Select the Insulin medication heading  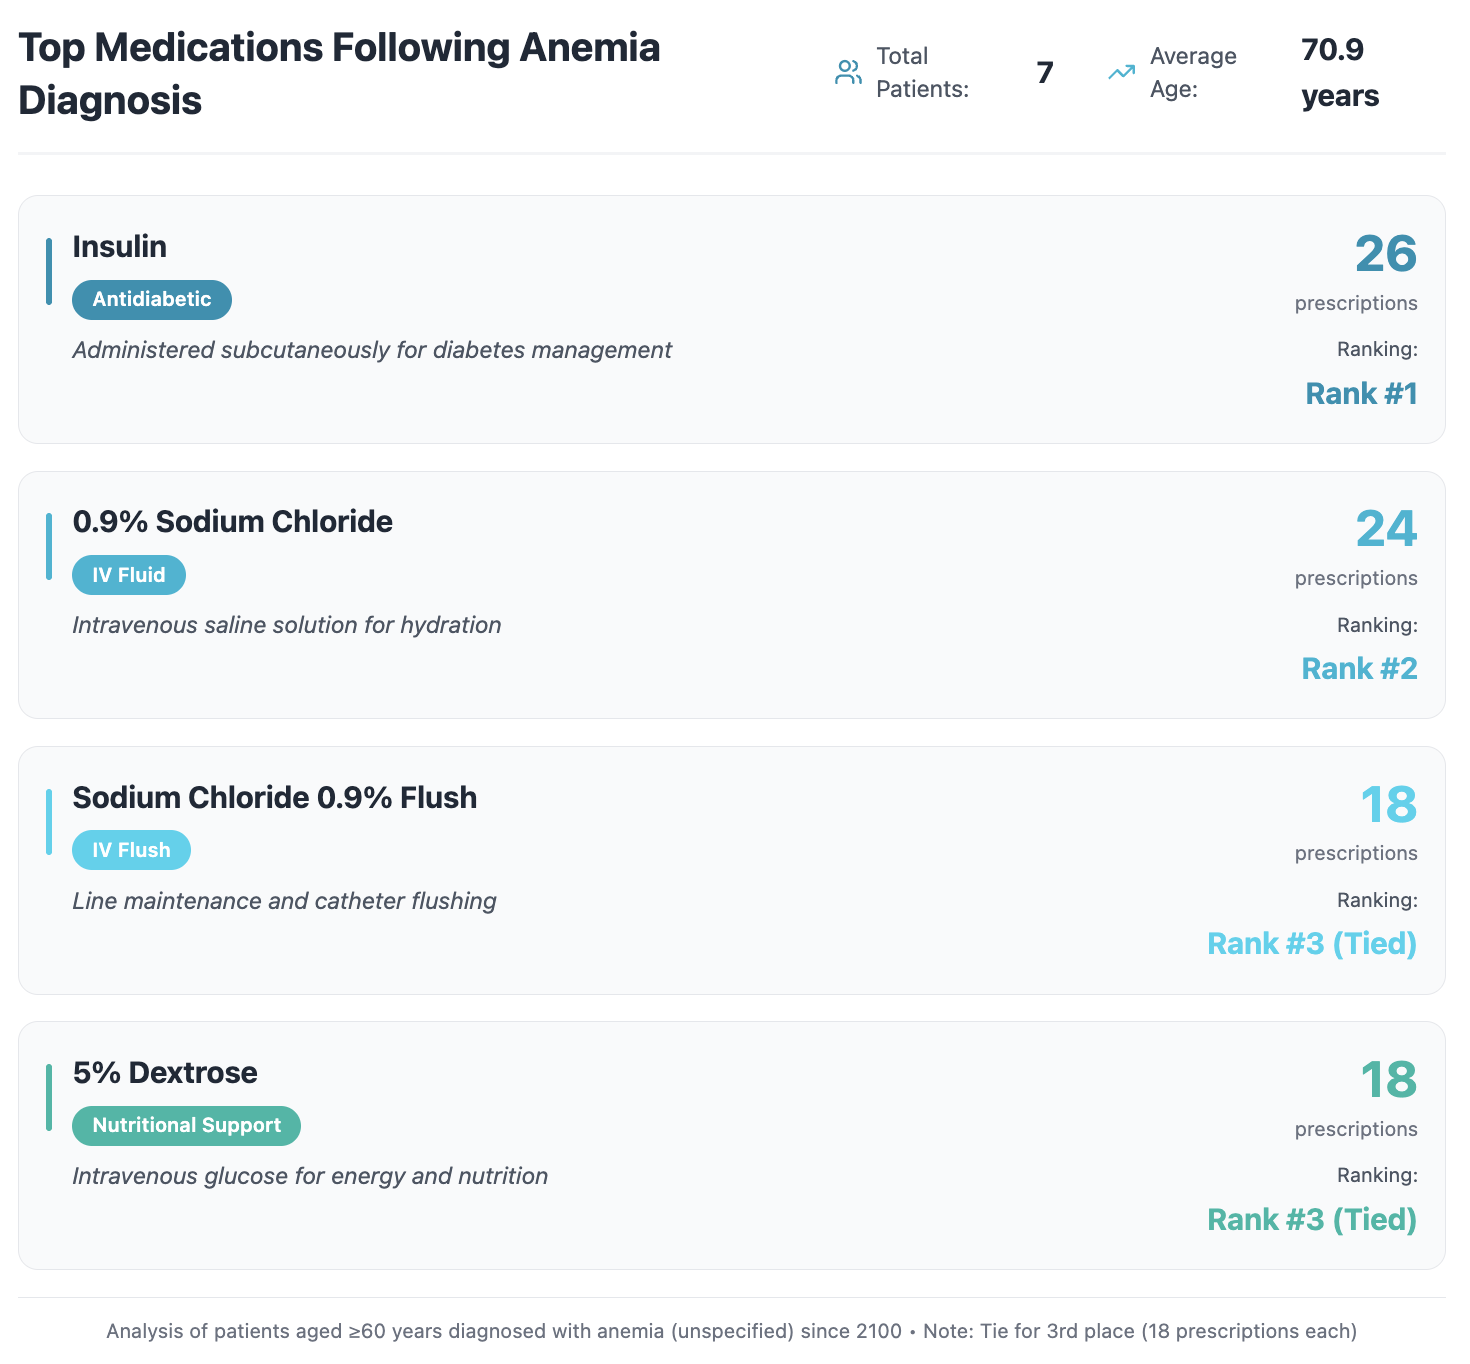click(x=120, y=246)
